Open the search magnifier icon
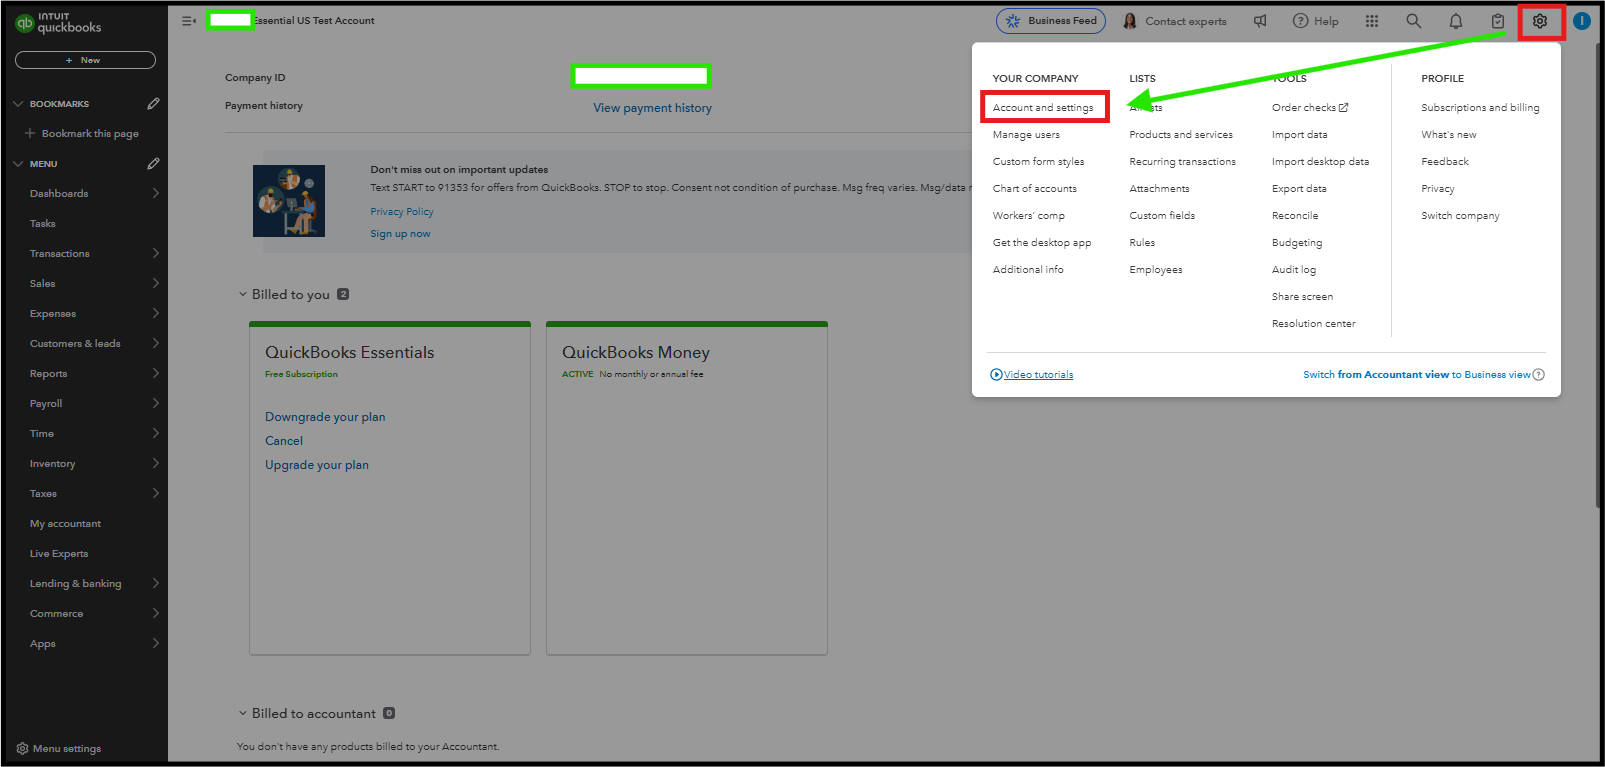The height and width of the screenshot is (767, 1605). point(1414,21)
